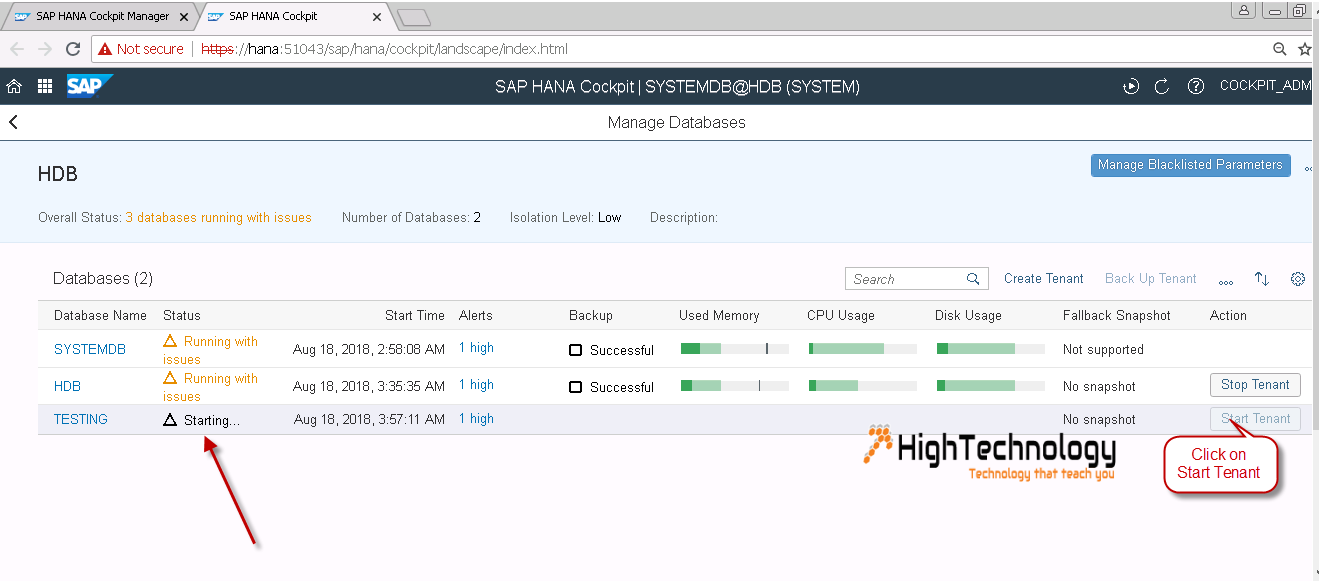Click Stop Tenant for HDB
The width and height of the screenshot is (1319, 581).
pyautogui.click(x=1255, y=385)
